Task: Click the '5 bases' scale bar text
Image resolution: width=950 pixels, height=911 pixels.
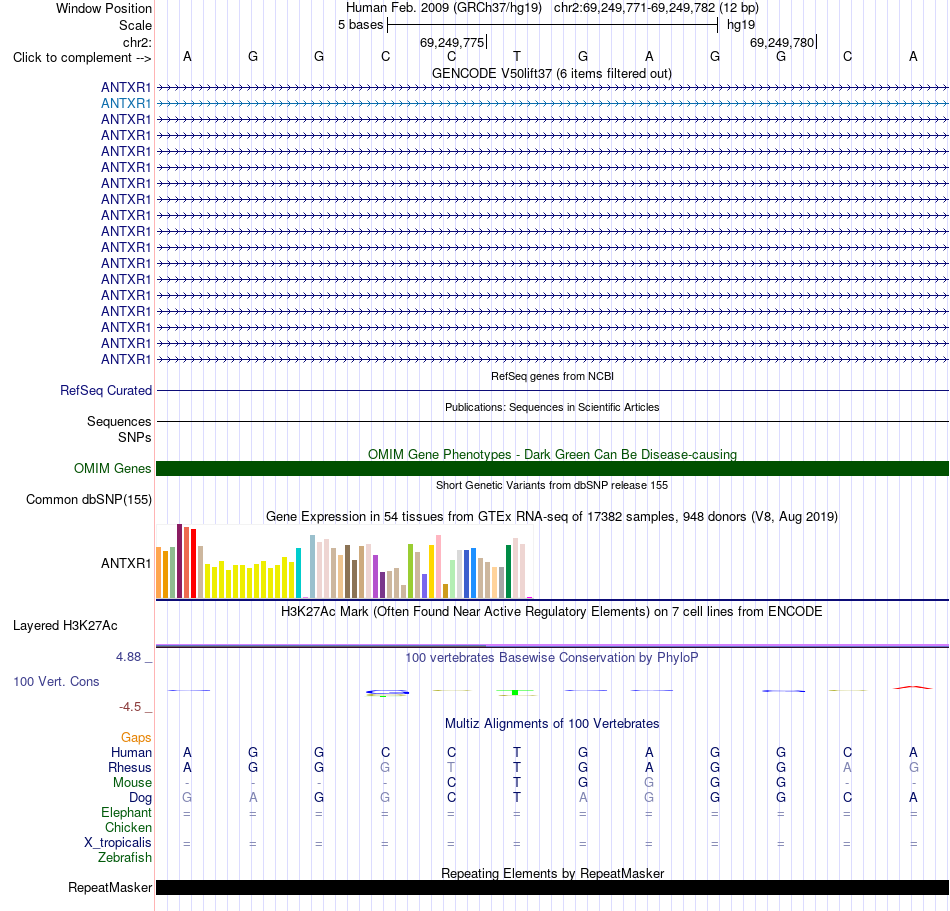Action: pos(360,25)
